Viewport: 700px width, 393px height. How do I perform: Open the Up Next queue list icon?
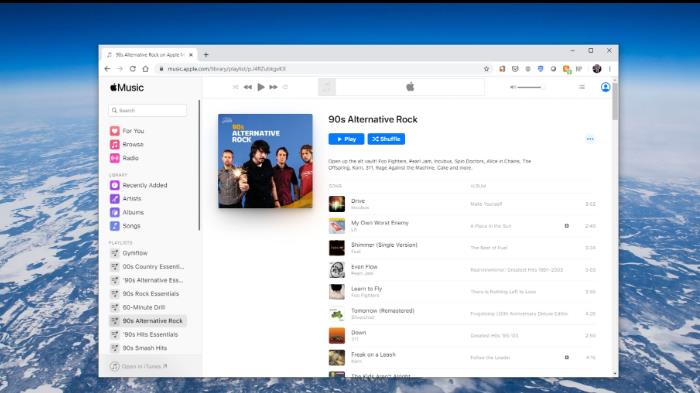click(581, 87)
